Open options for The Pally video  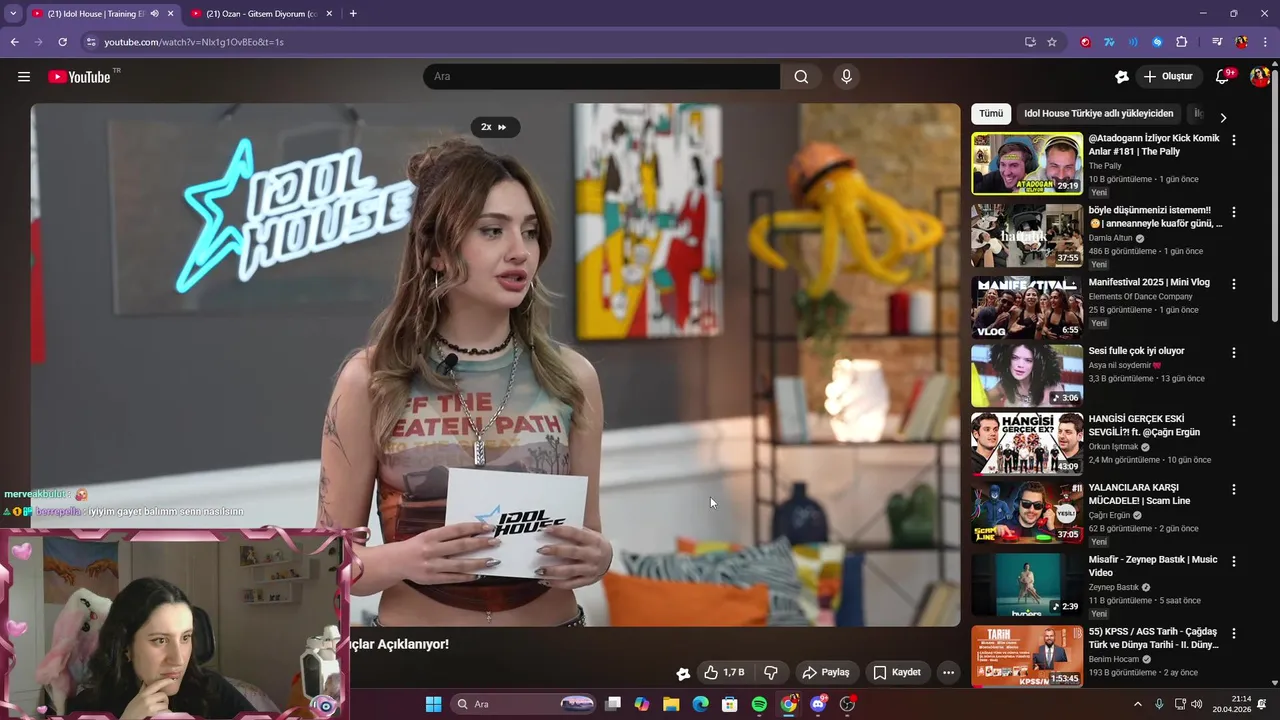(x=1233, y=140)
